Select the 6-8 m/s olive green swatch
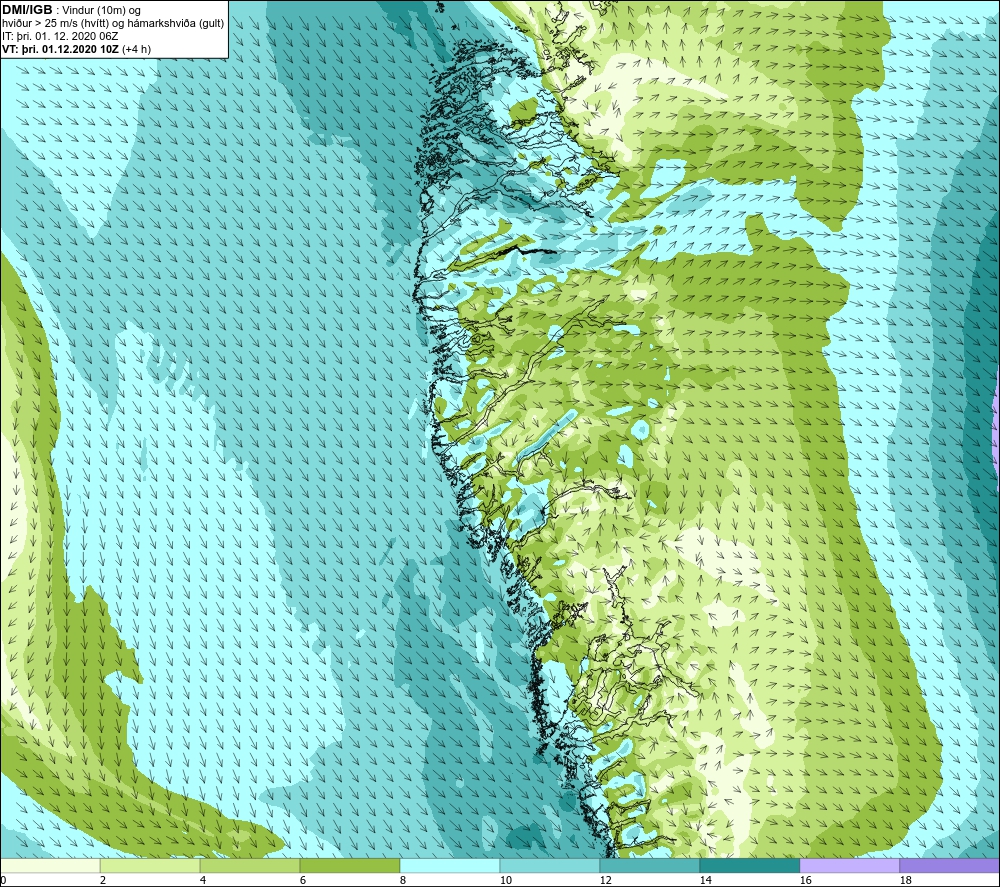 (x=349, y=866)
